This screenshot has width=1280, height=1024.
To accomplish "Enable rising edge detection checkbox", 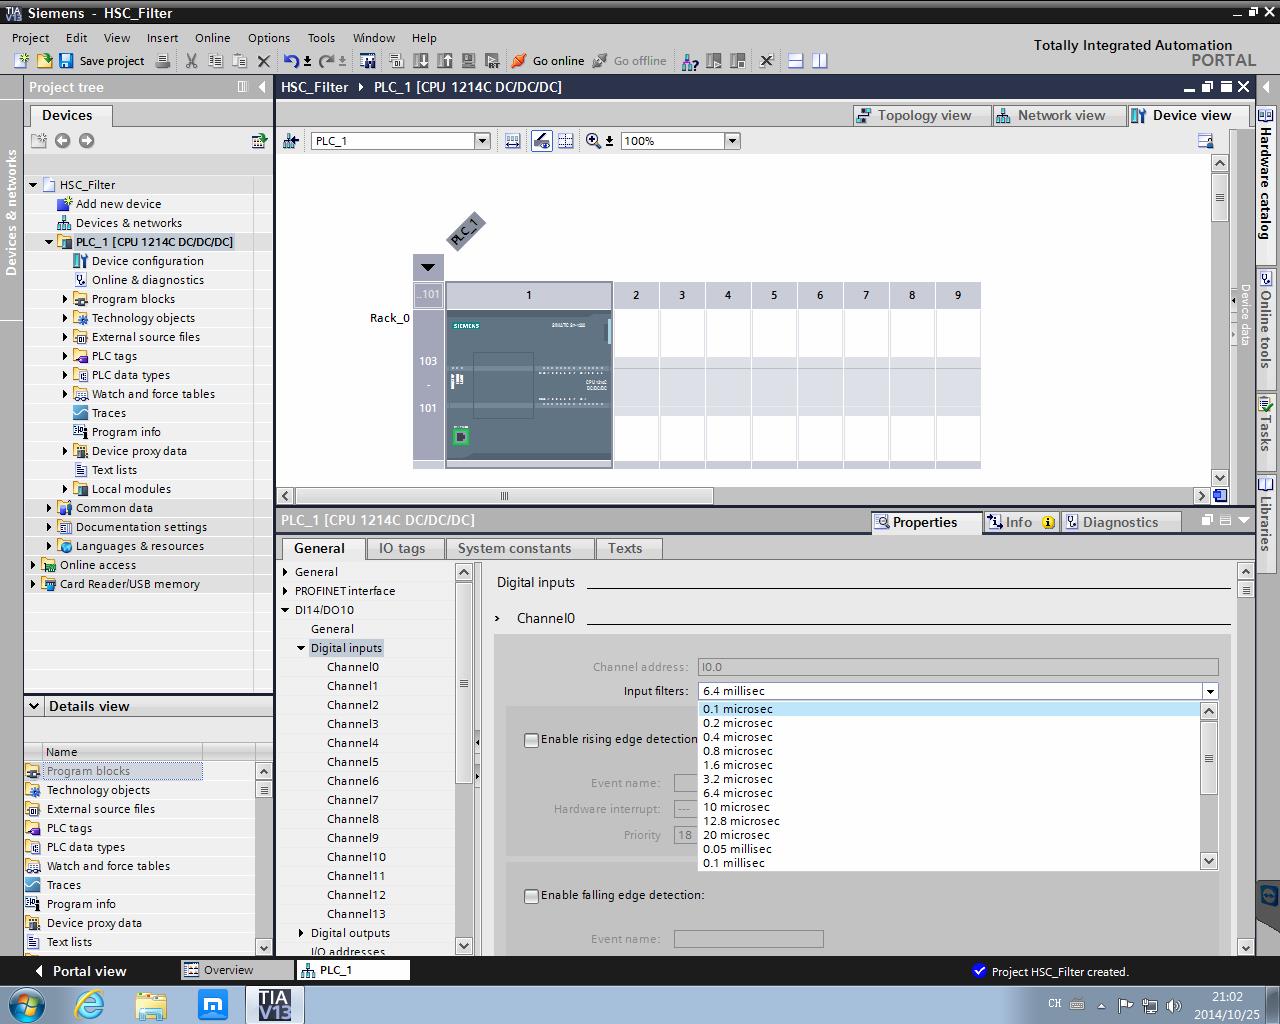I will pyautogui.click(x=531, y=740).
